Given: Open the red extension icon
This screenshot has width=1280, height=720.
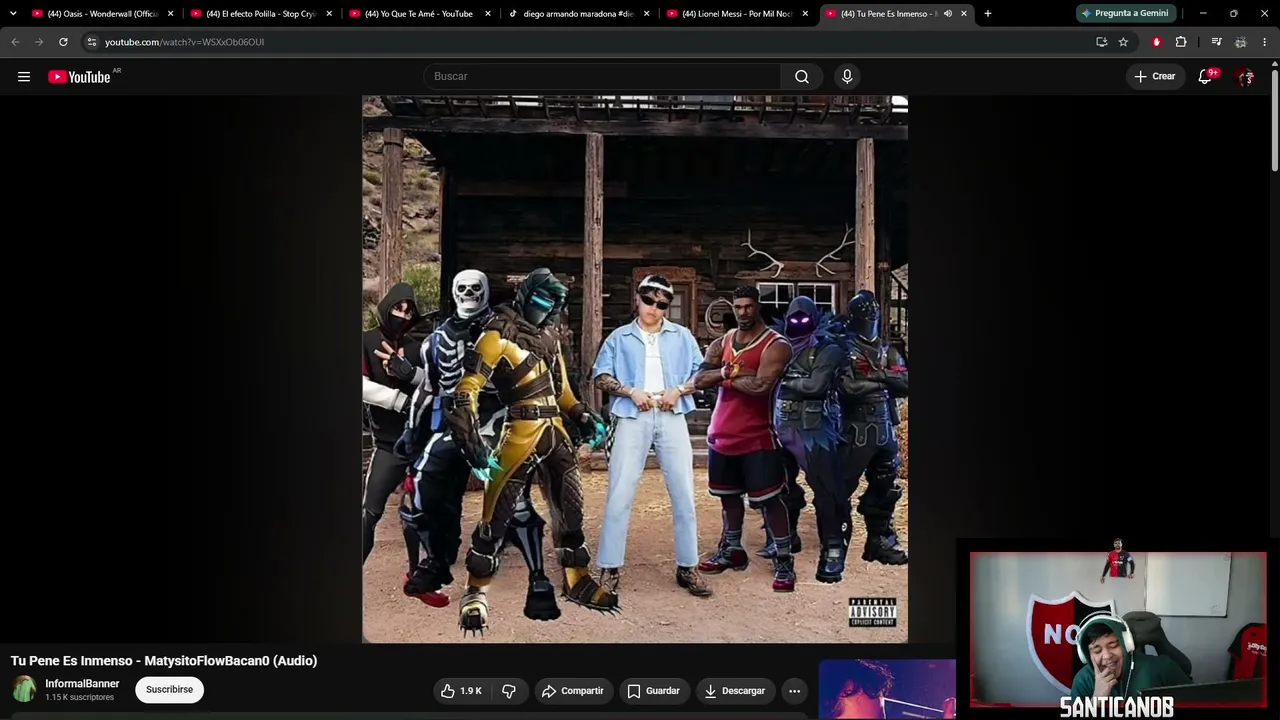Looking at the screenshot, I should click(x=1157, y=42).
